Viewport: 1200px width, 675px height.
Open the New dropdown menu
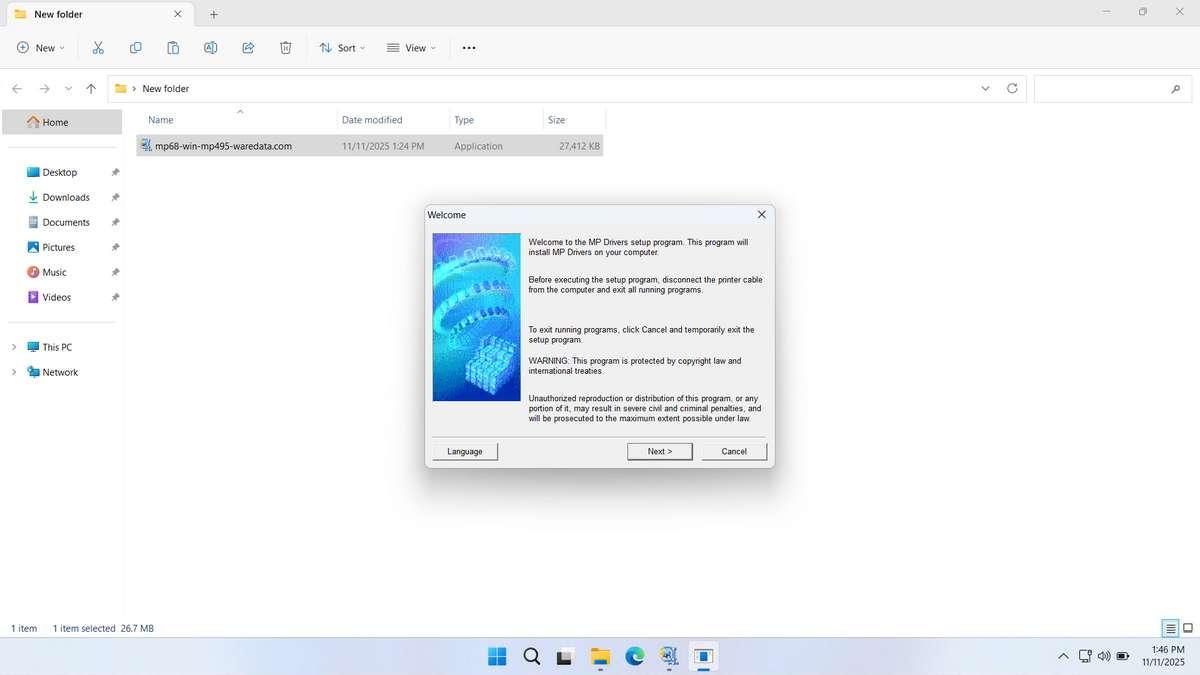(41, 48)
